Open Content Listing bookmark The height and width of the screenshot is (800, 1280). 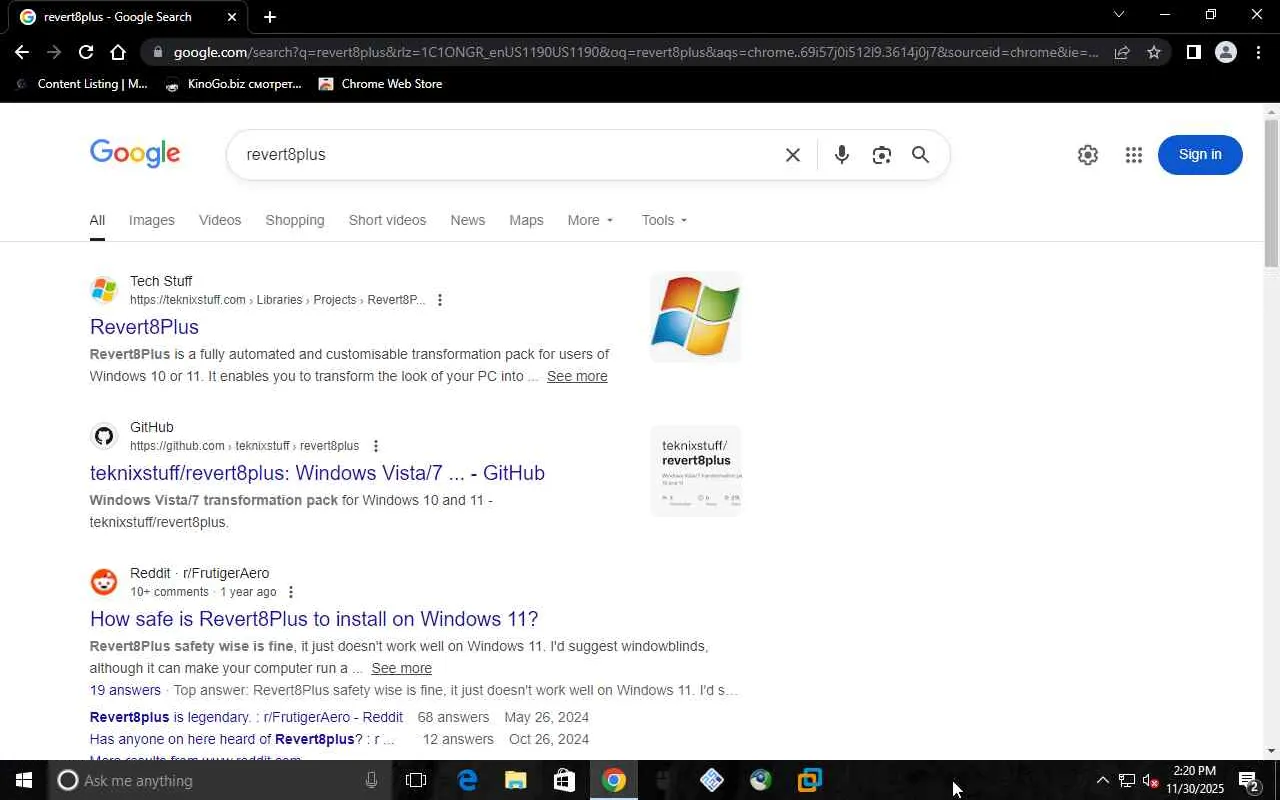click(80, 84)
